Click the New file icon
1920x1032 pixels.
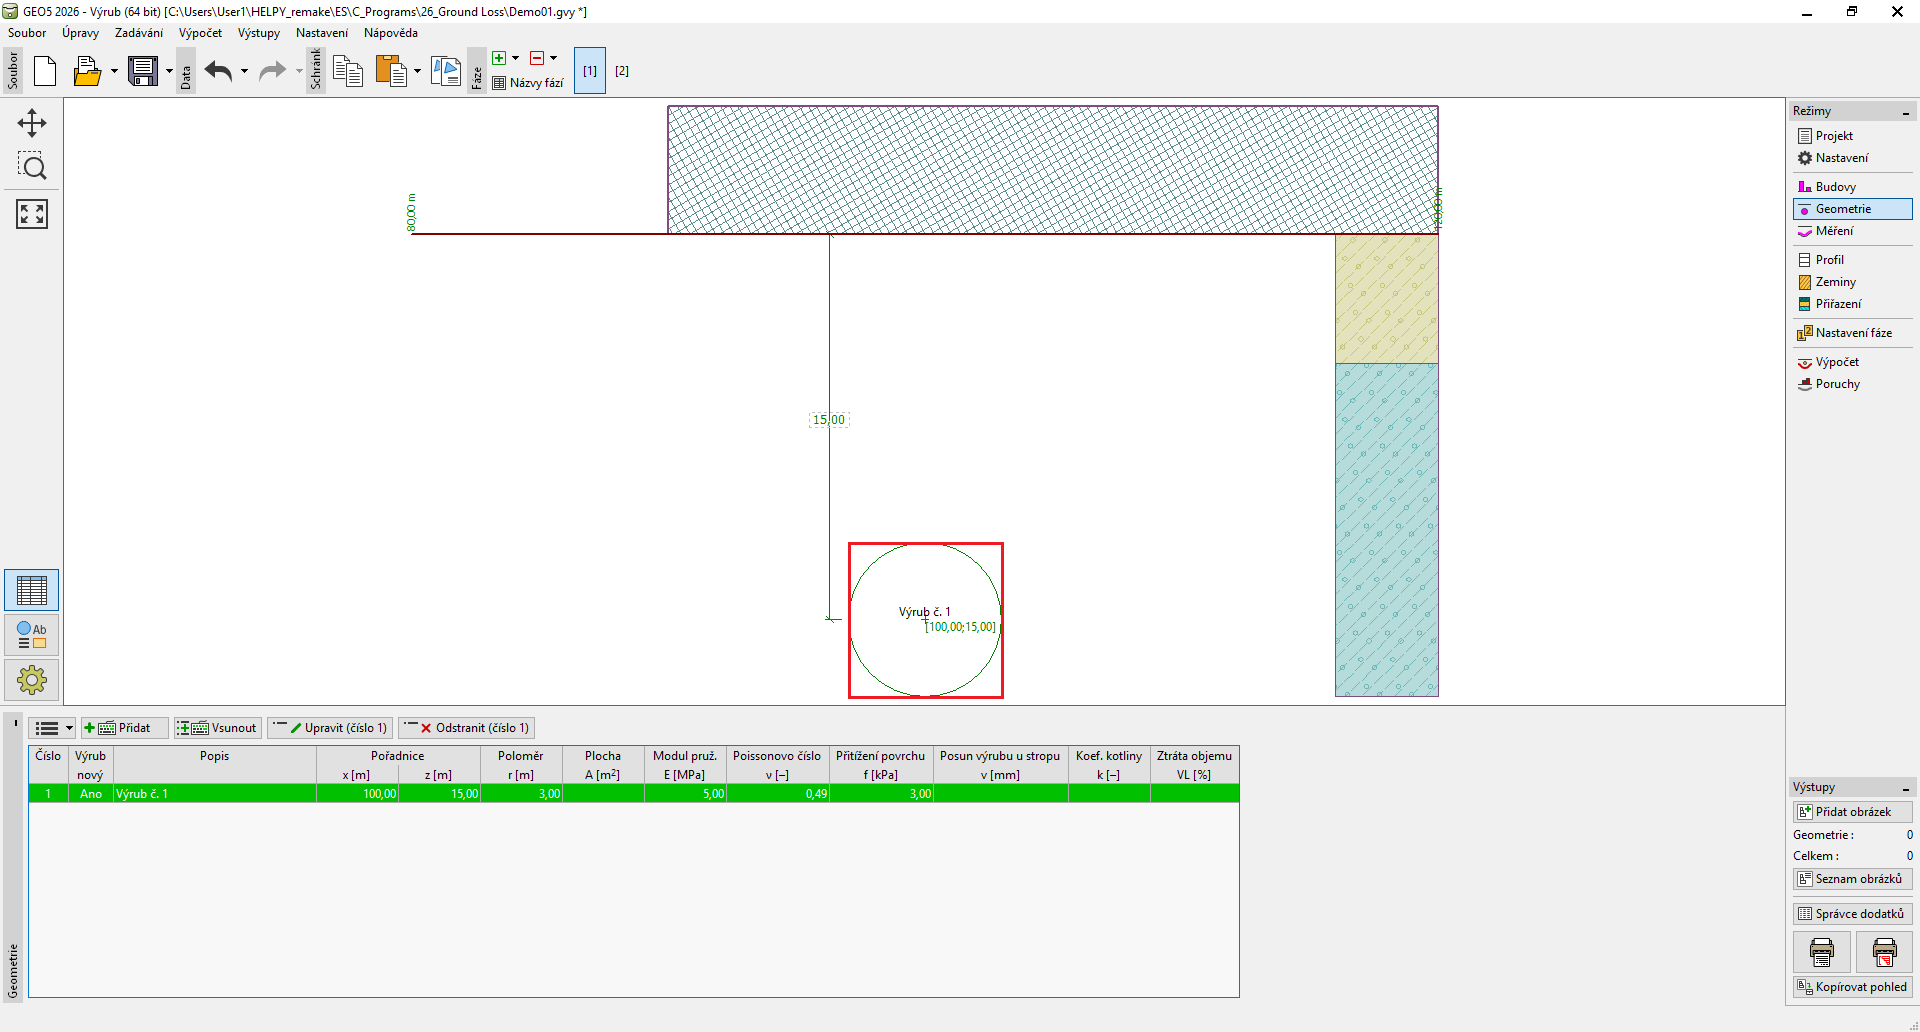[45, 71]
